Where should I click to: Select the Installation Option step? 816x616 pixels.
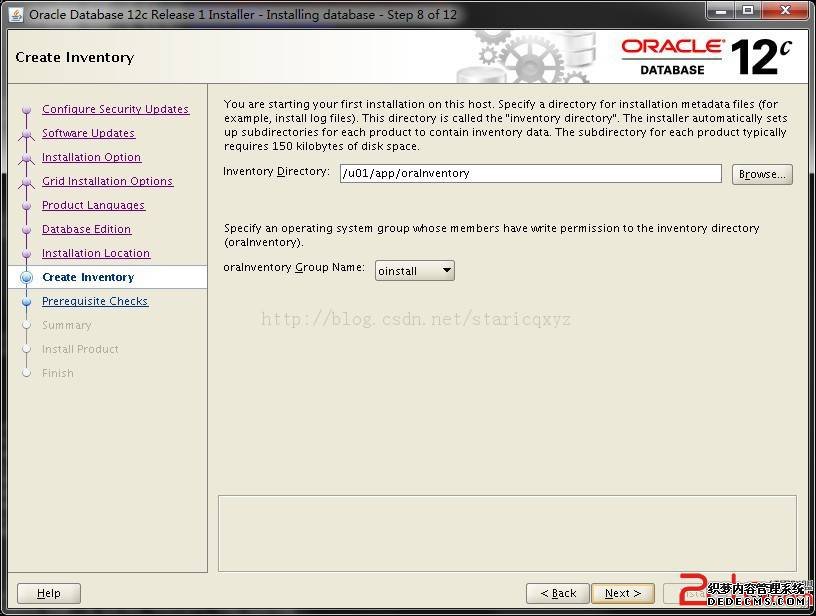click(91, 157)
